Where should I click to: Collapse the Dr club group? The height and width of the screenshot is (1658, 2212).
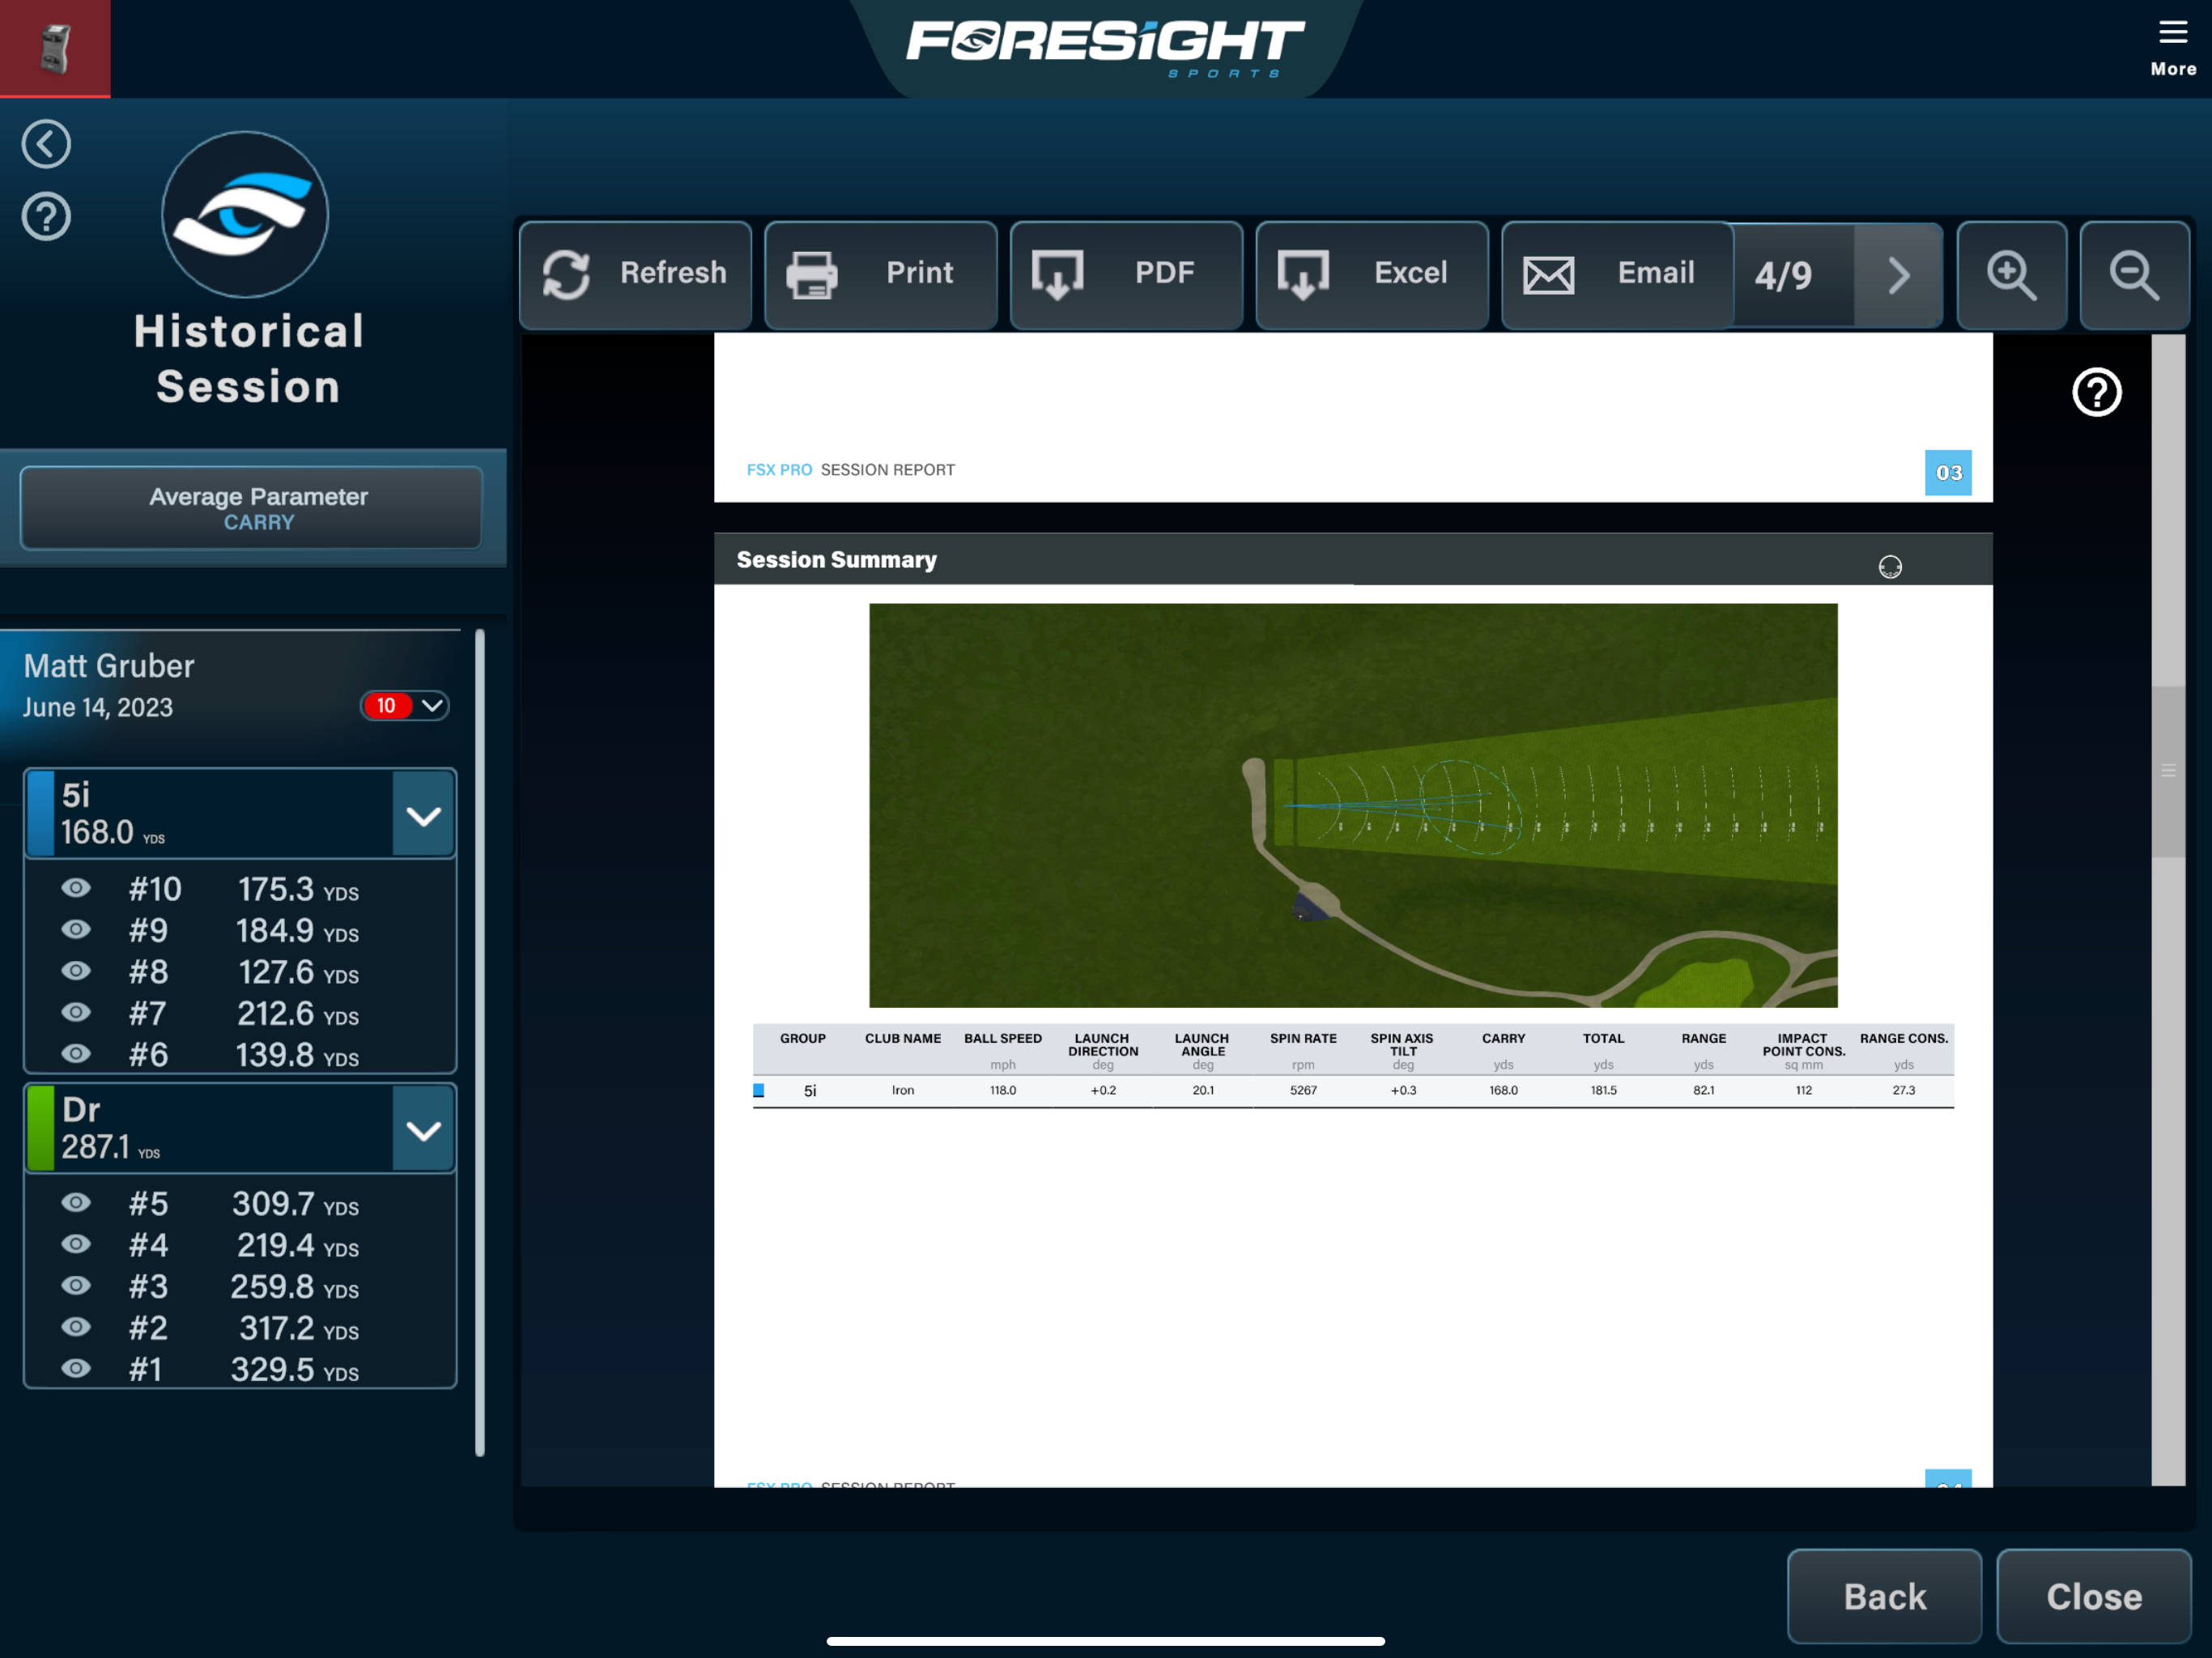(423, 1130)
